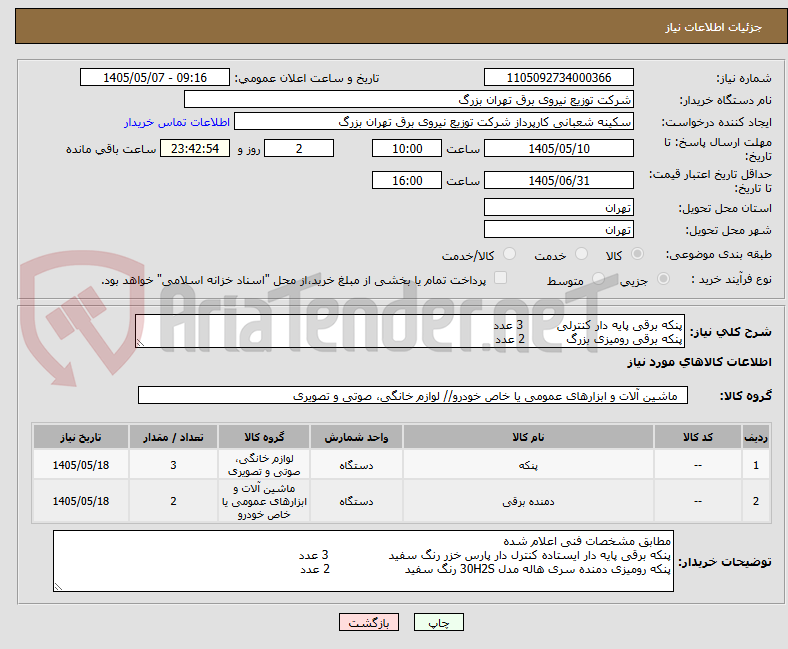The image size is (788, 649).
Task: Select the کالا radio button
Action: click(637, 254)
